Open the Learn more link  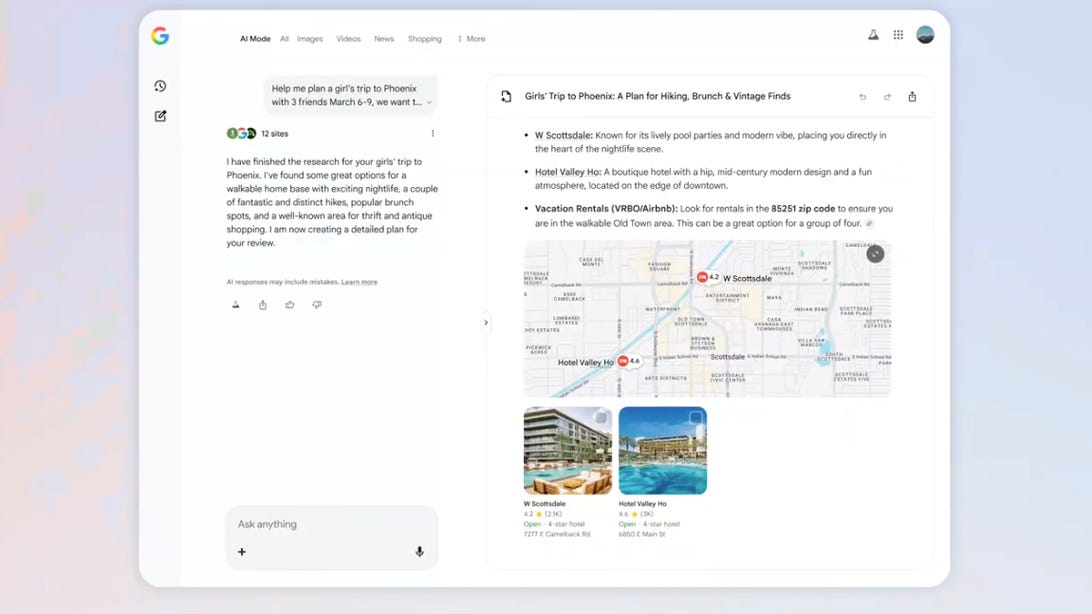[360, 281]
